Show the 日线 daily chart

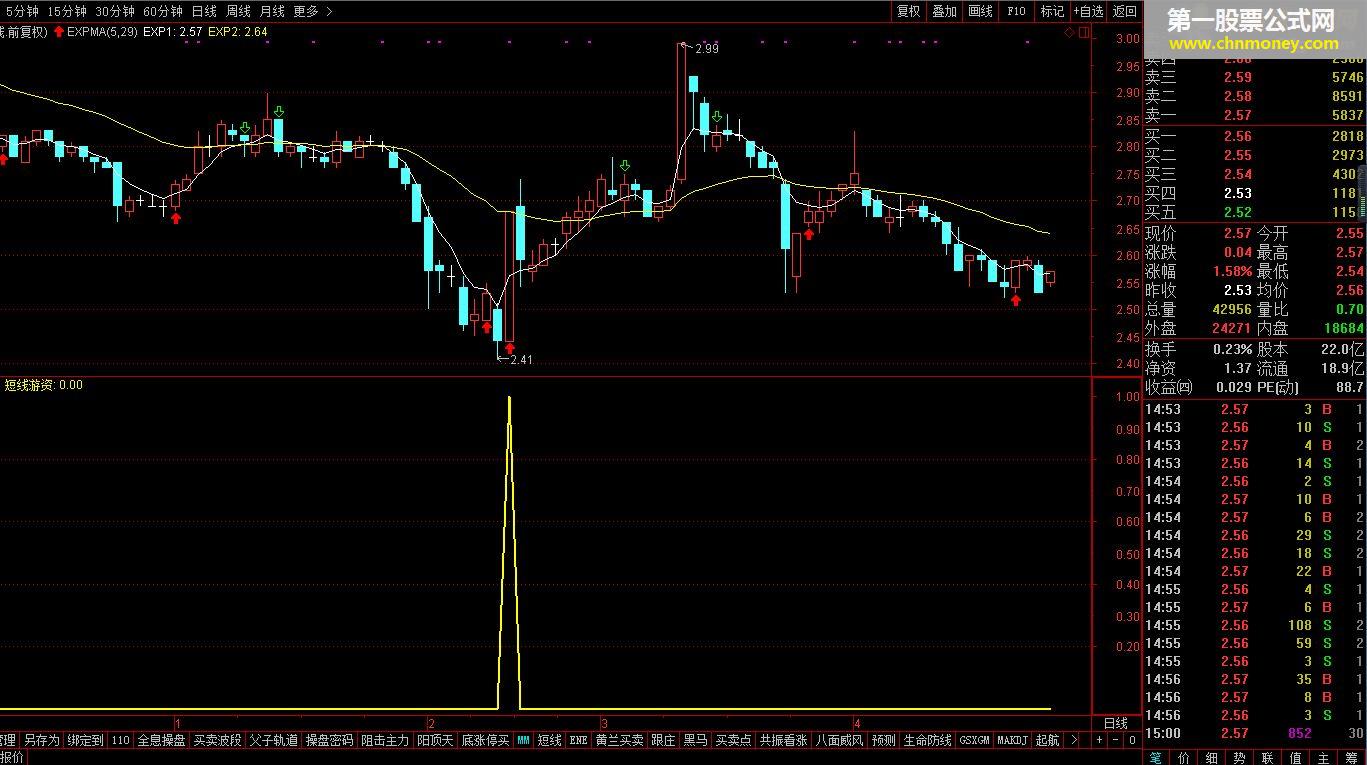[204, 11]
